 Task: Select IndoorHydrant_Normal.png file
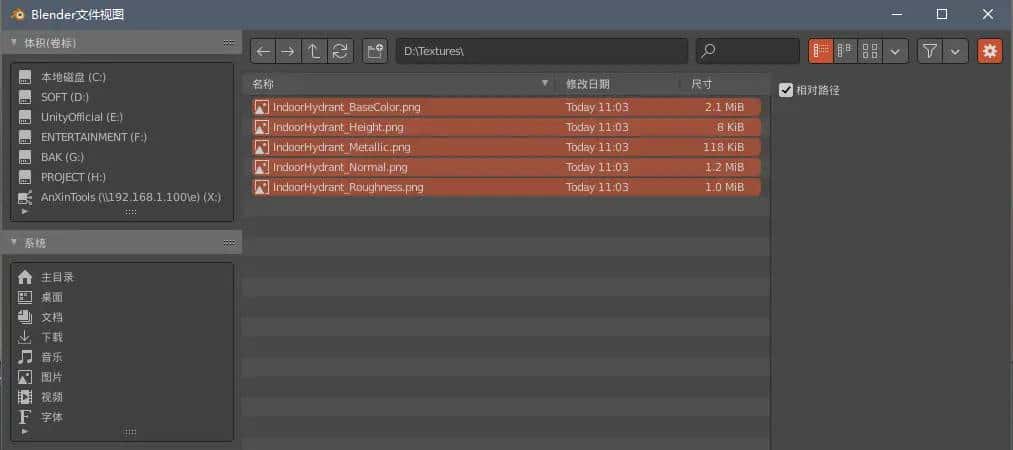pyautogui.click(x=506, y=167)
